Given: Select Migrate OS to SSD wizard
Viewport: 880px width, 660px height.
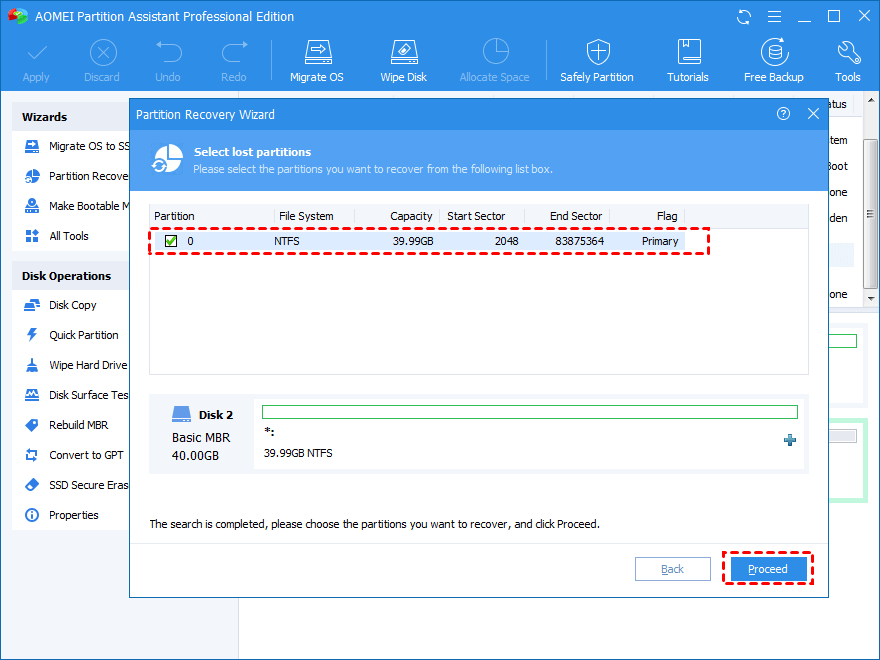Looking at the screenshot, I should (76, 146).
